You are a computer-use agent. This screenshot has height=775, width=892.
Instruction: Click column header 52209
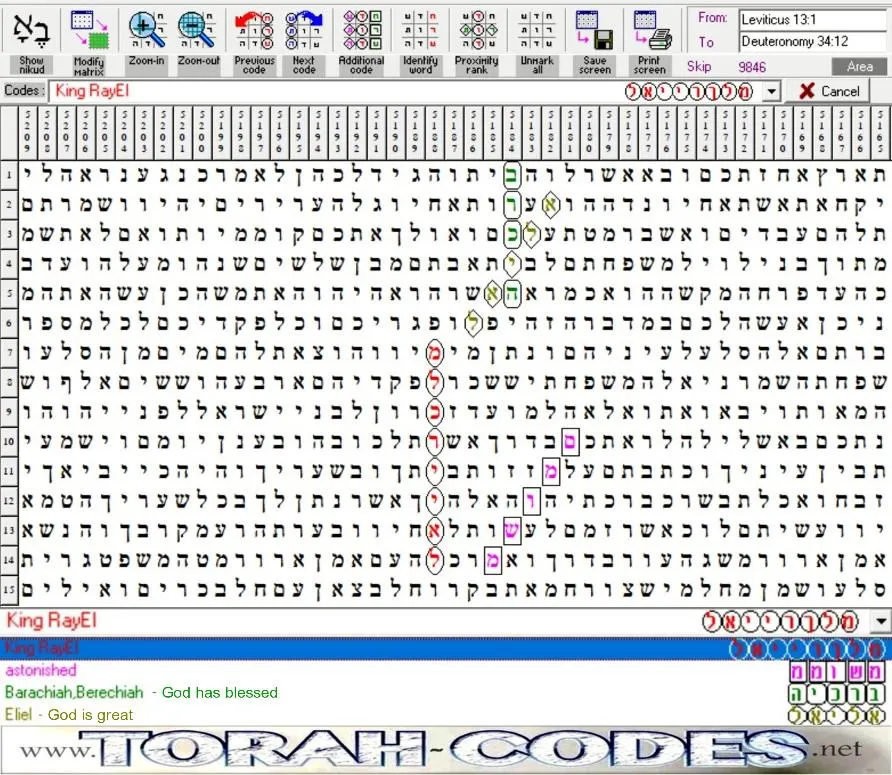[27, 131]
